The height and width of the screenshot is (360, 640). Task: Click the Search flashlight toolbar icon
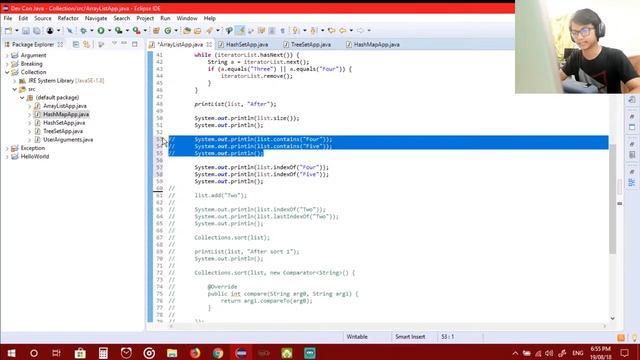tap(209, 30)
